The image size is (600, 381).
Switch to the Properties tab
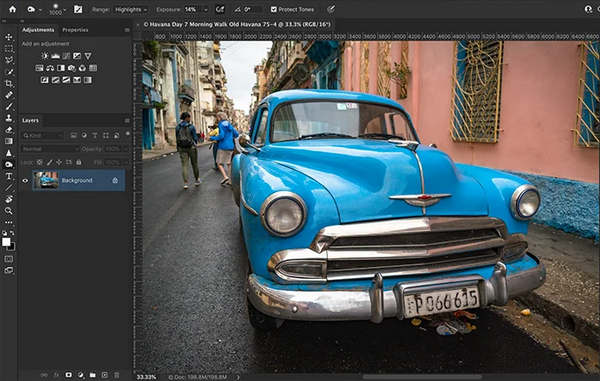coord(75,30)
